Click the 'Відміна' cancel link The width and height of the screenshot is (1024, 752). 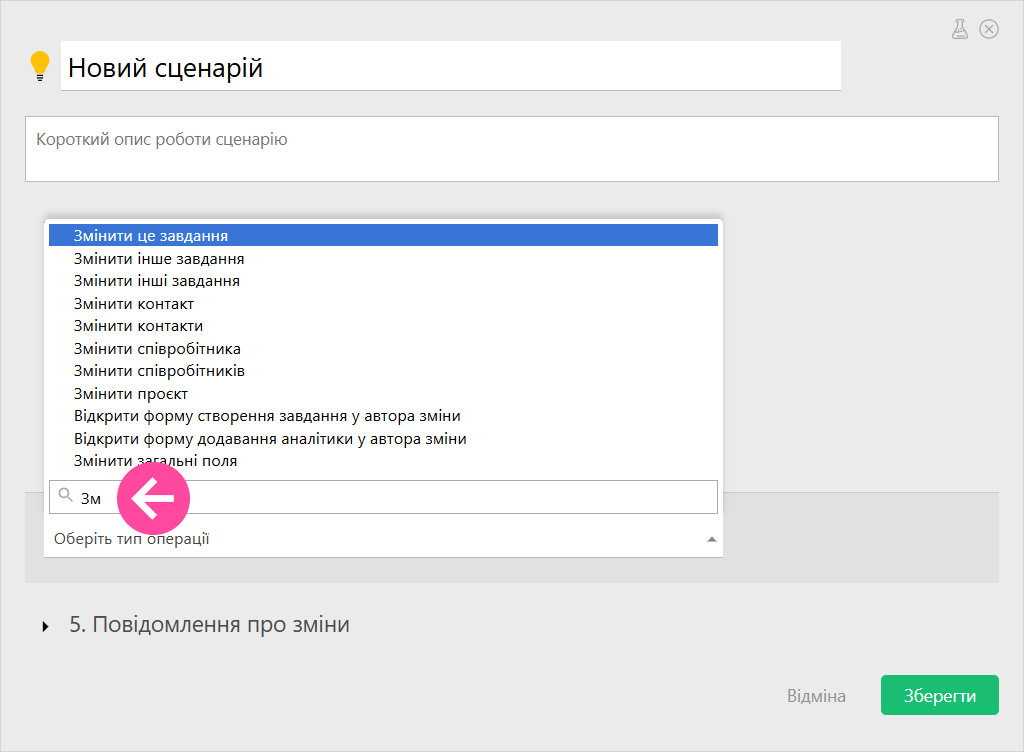816,696
